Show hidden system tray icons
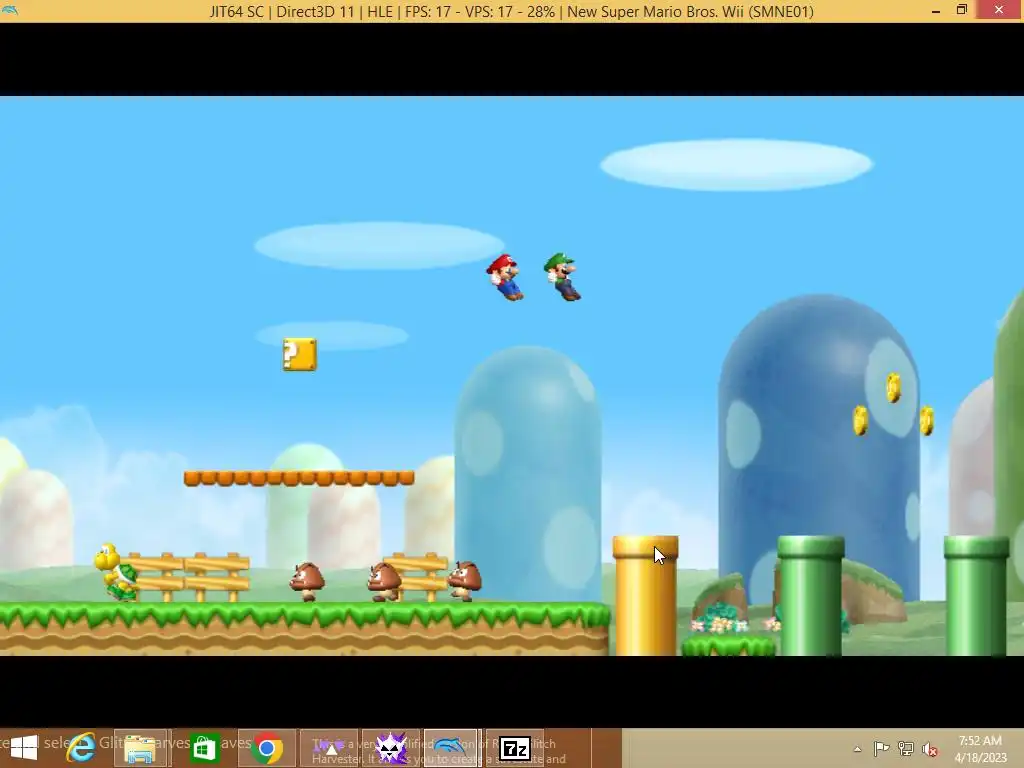 [857, 749]
